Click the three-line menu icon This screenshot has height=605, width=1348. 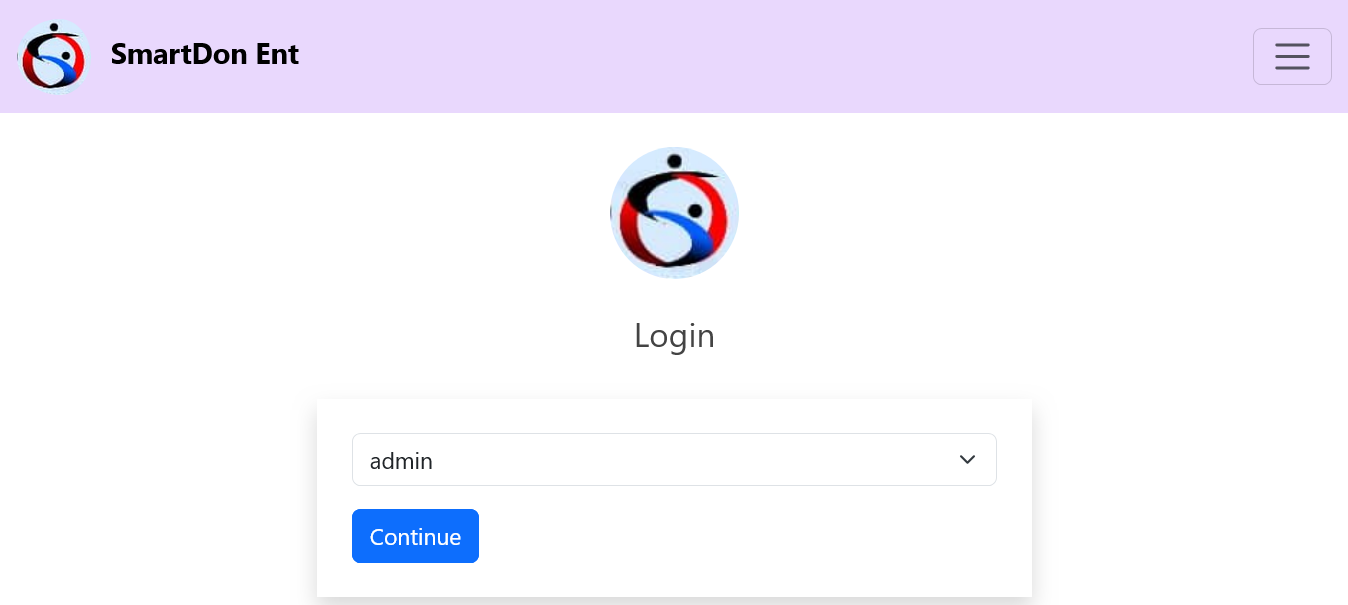coord(1292,56)
